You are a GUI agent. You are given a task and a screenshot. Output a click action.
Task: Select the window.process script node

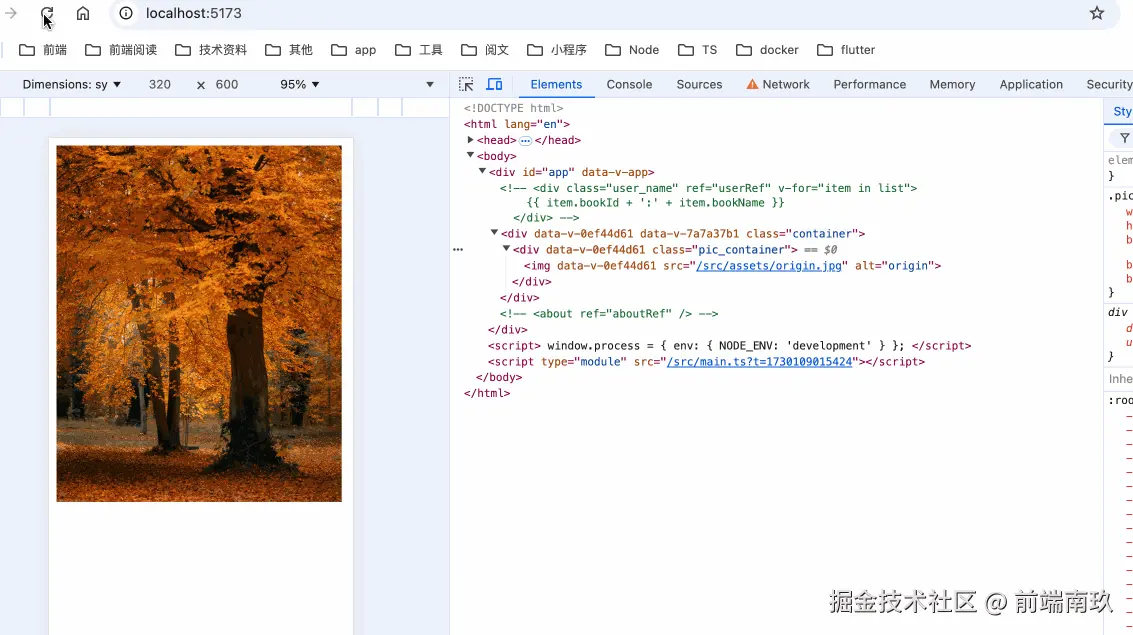[729, 345]
